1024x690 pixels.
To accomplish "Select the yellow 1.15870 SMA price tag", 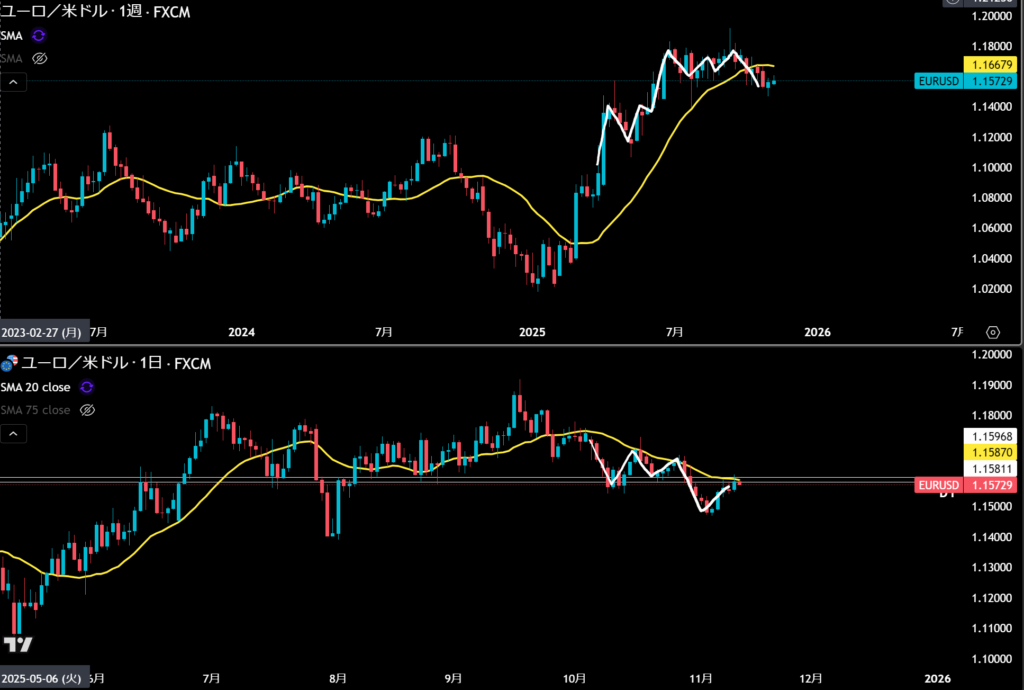I will (990, 452).
